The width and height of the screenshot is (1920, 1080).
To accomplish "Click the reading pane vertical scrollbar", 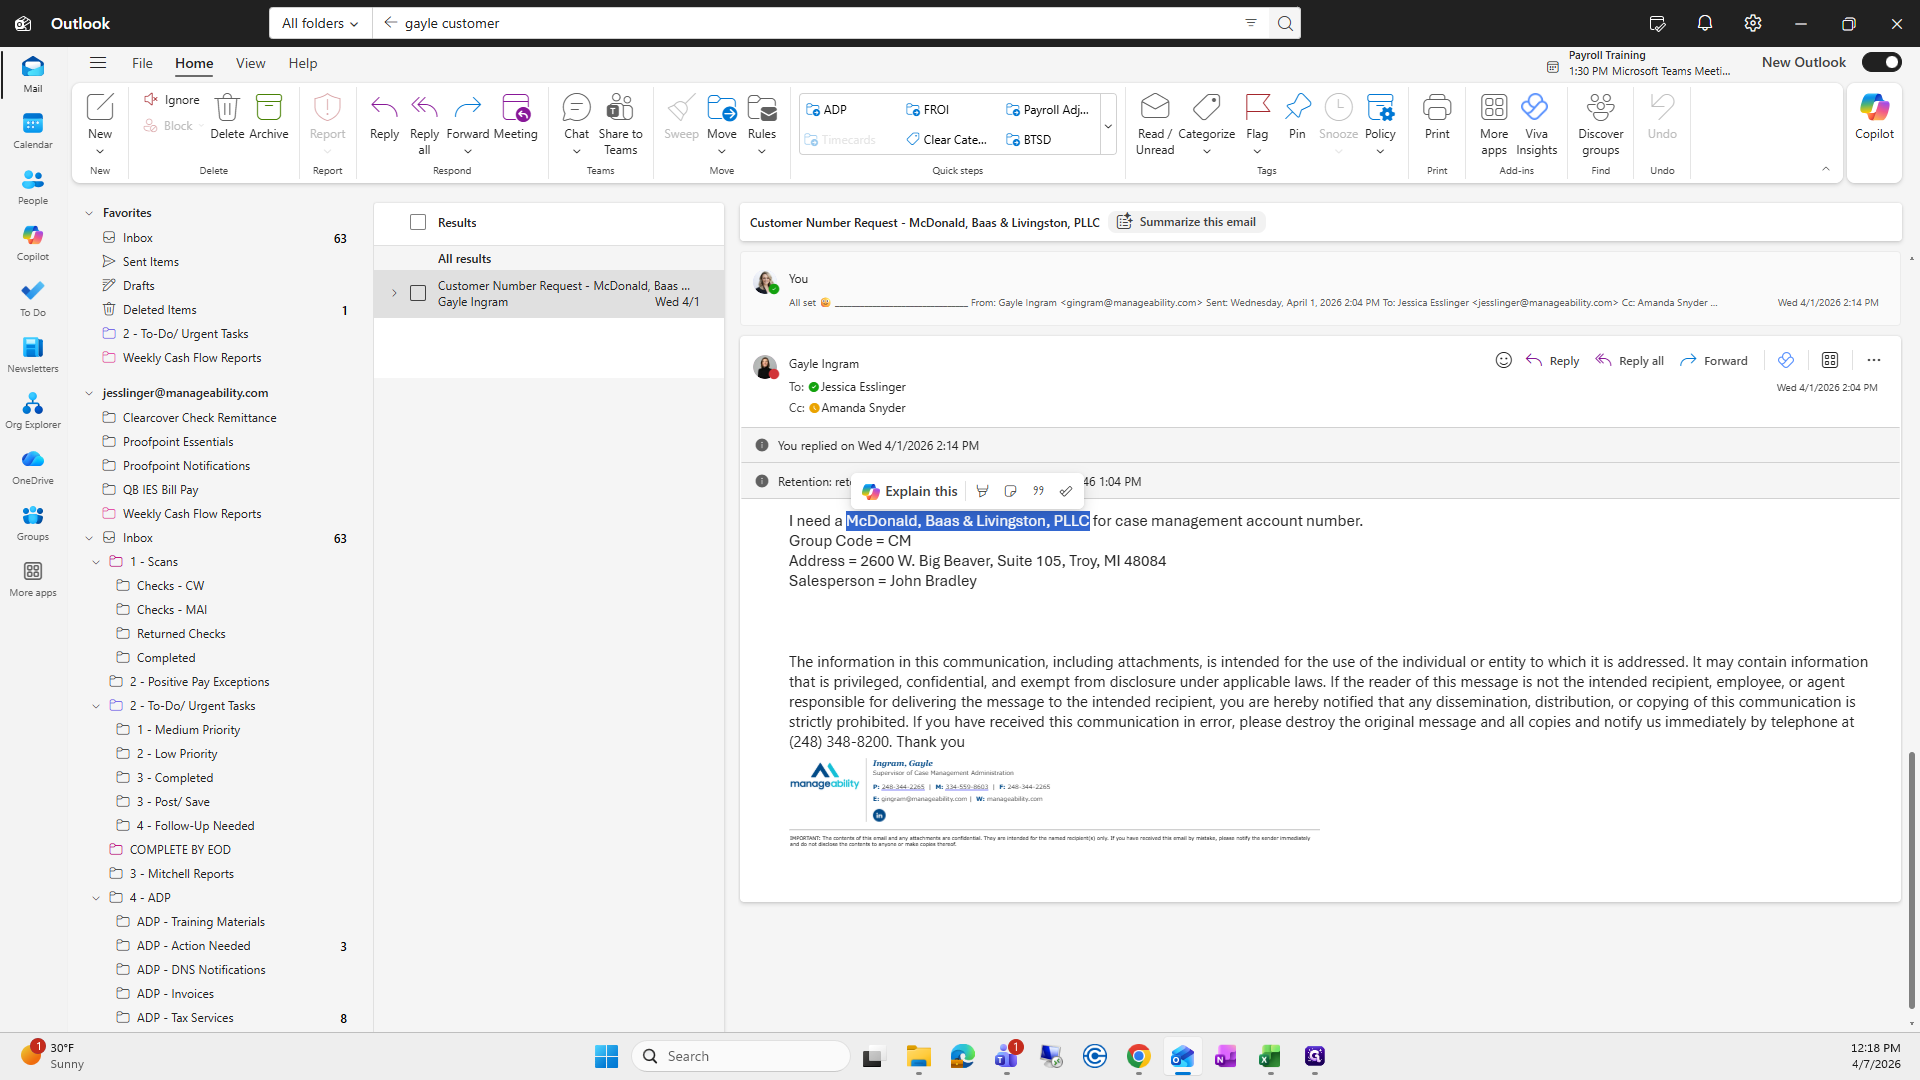I will [x=1912, y=880].
